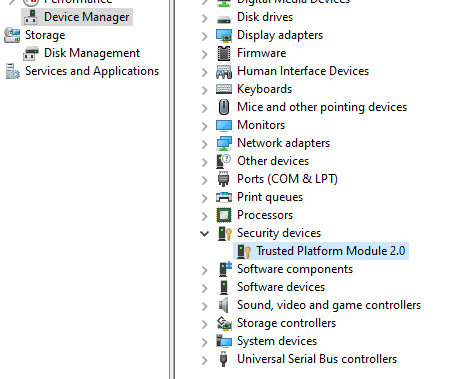Click the Mice and other pointing devices icon
This screenshot has width=449, height=379.
[224, 107]
